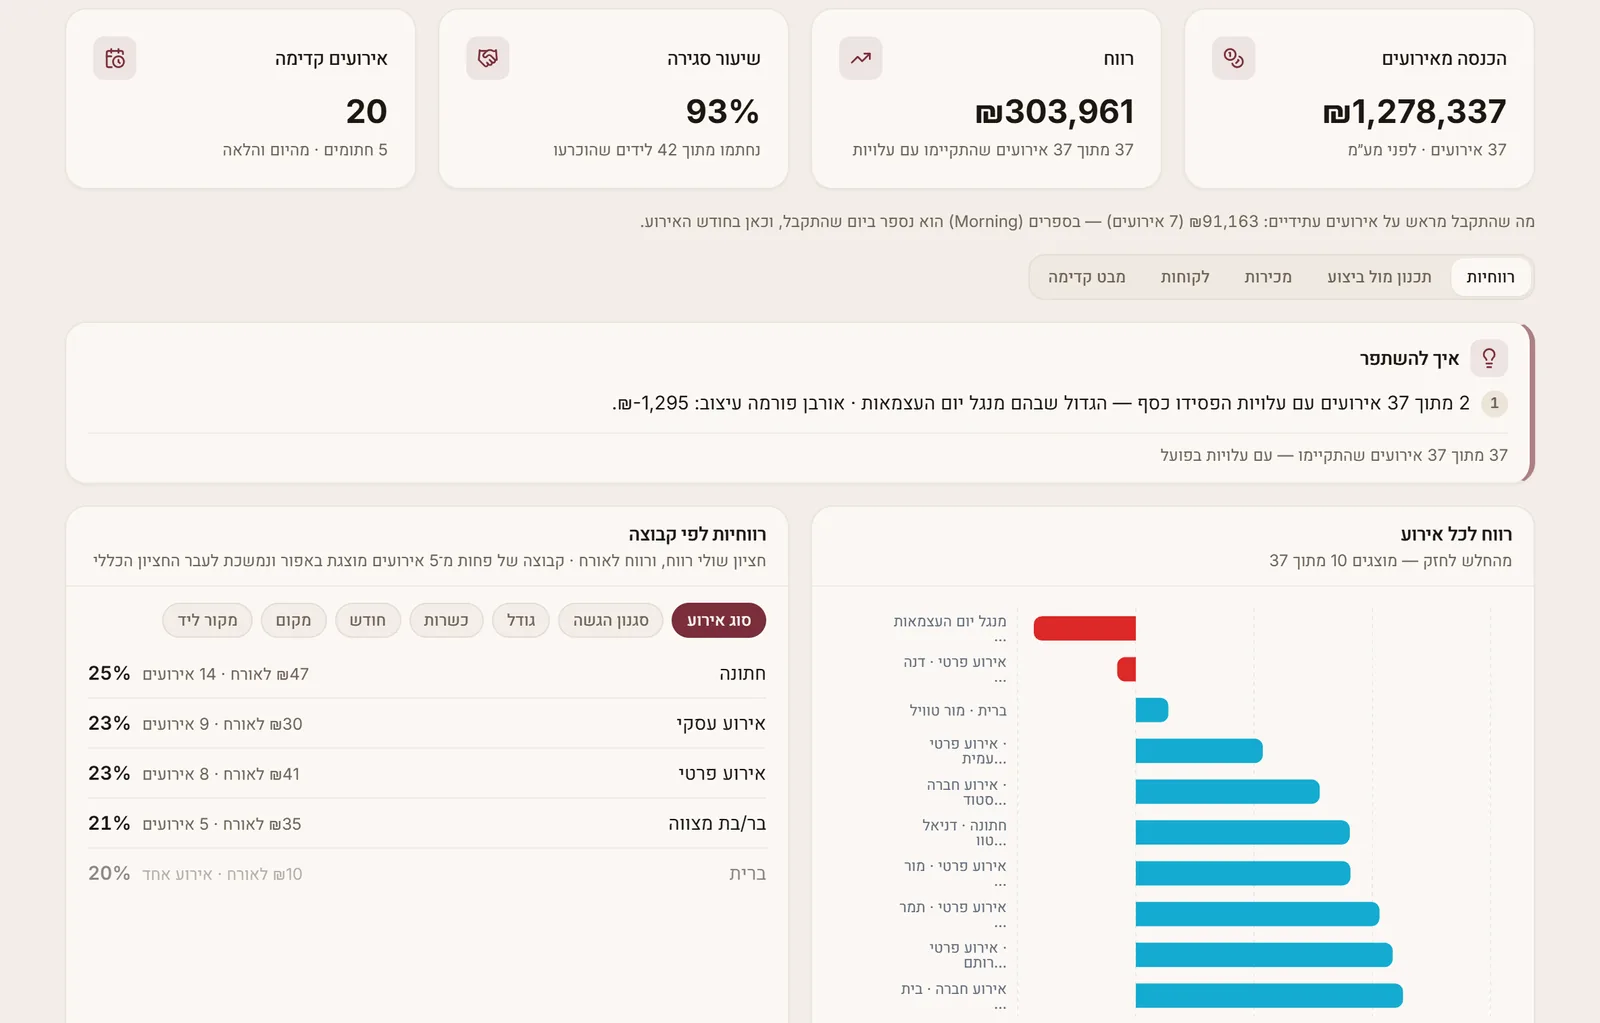
Task: Click the coins icon on income card
Action: [x=1233, y=59]
